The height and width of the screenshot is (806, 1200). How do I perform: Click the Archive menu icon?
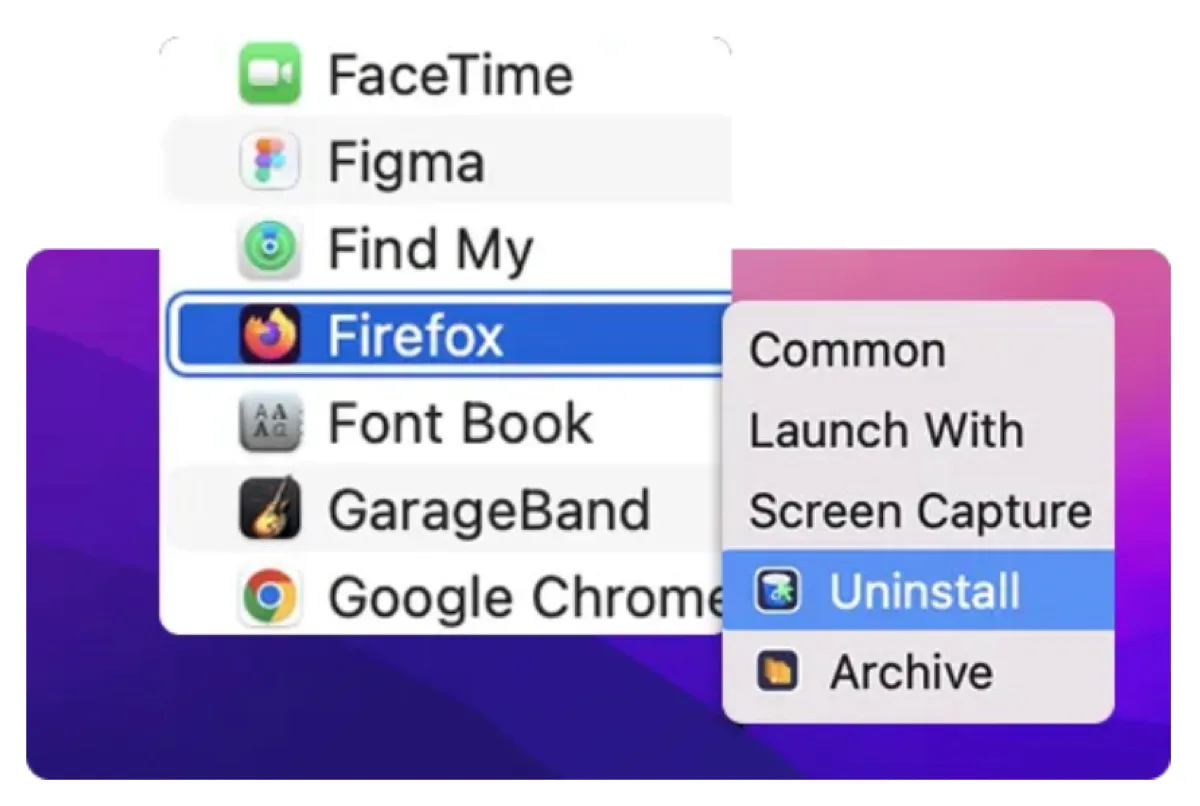tap(777, 671)
